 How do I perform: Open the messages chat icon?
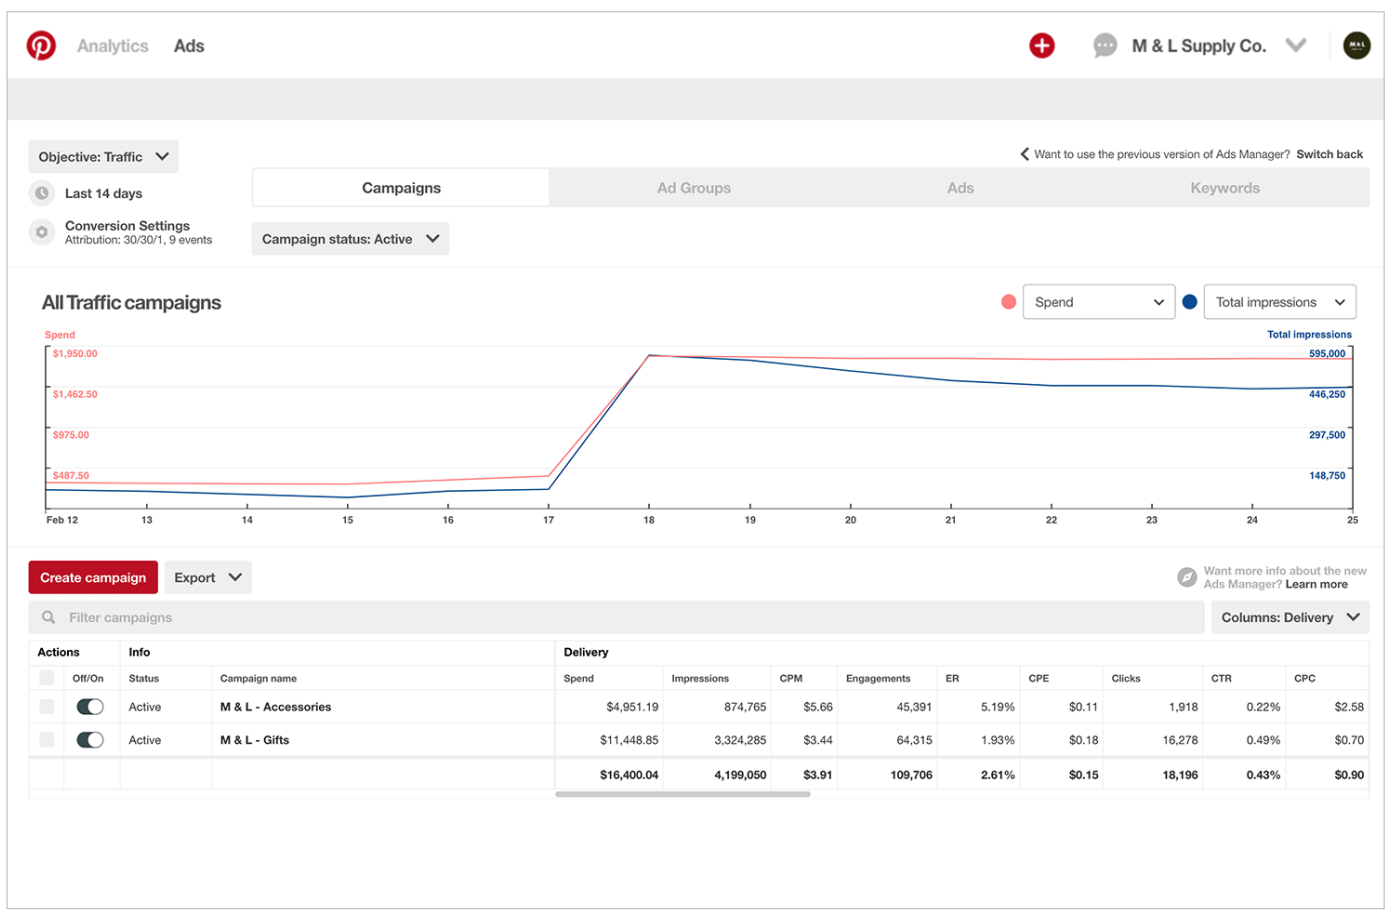click(1104, 45)
